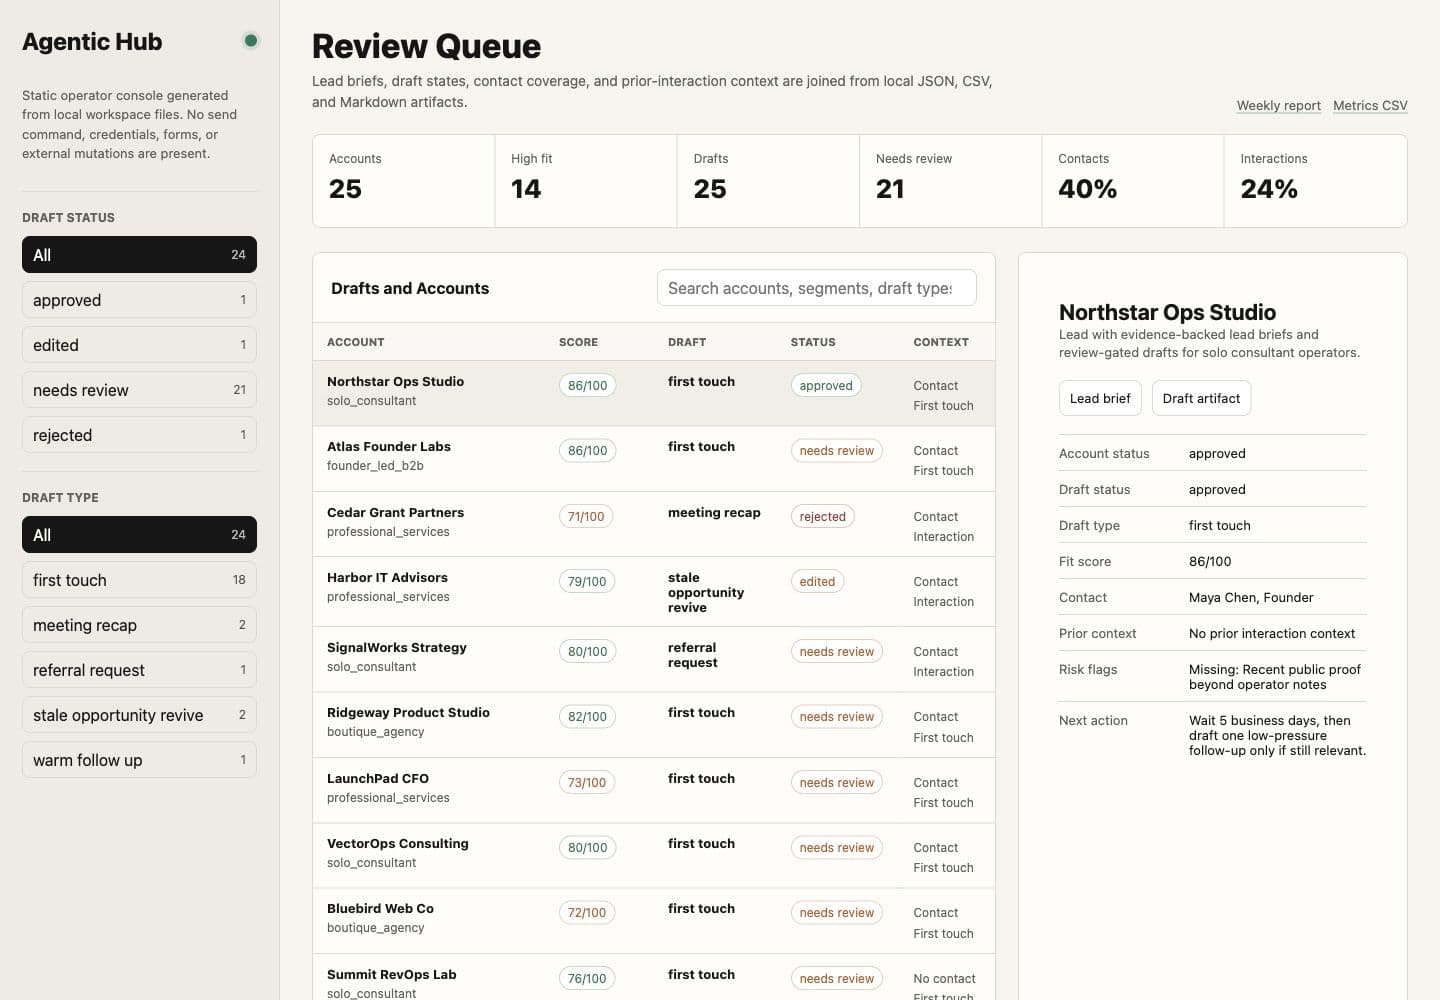Click the green status indicator dot
Screen dimensions: 1440x1000
coord(251,41)
